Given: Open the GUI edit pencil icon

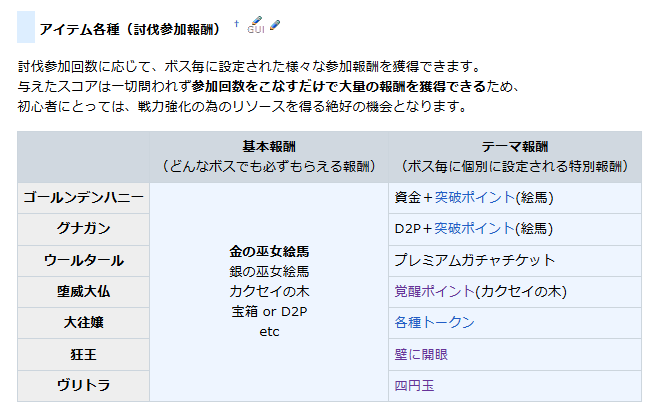Looking at the screenshot, I should pyautogui.click(x=255, y=24).
